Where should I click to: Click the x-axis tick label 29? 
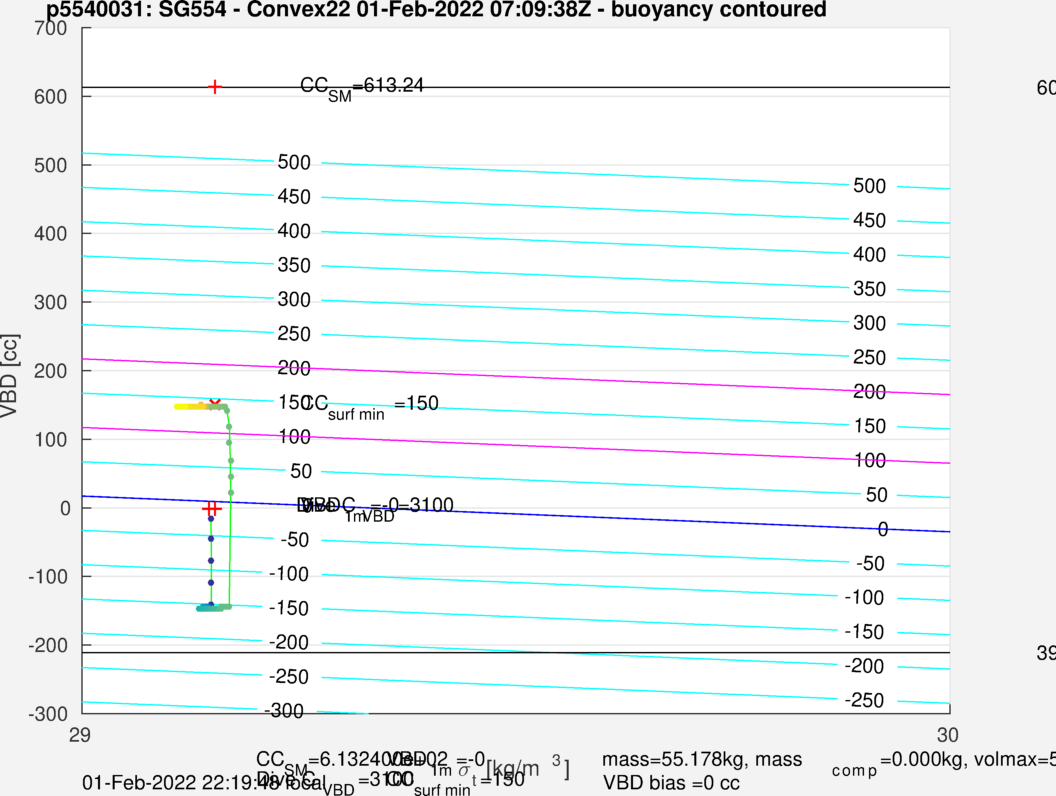click(79, 735)
